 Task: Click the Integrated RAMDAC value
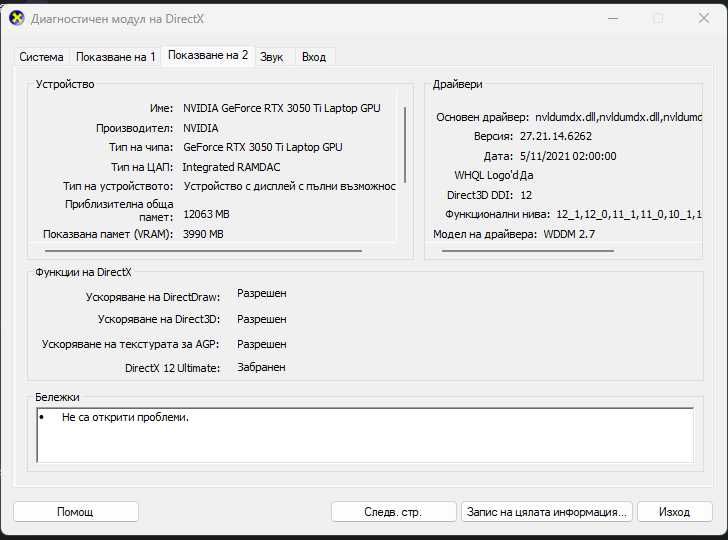click(231, 167)
